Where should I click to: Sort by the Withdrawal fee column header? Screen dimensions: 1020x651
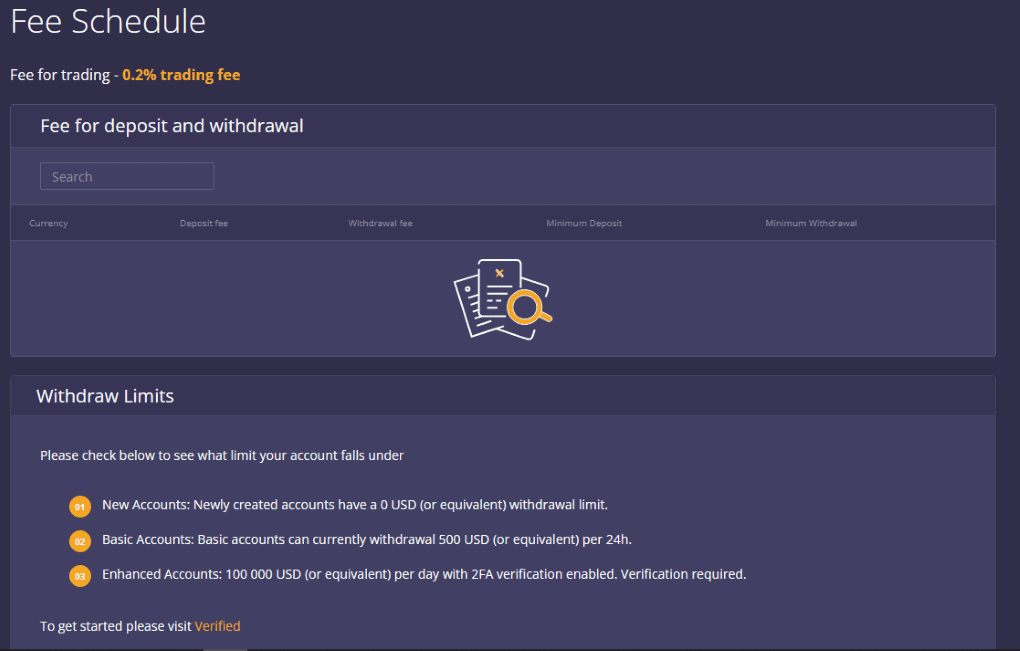pyautogui.click(x=380, y=223)
